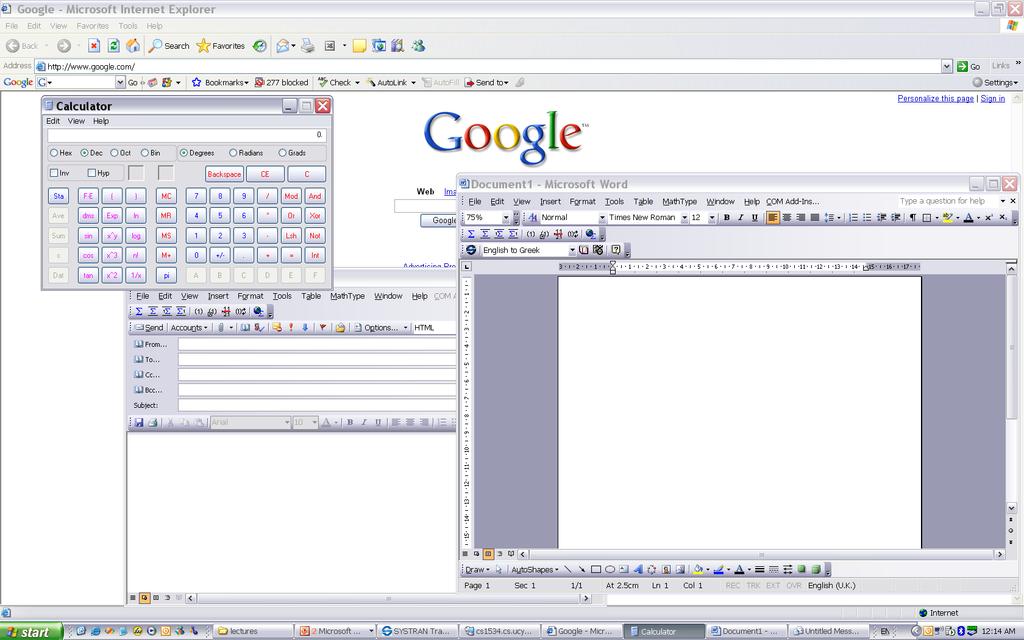Open the Format menu in Word
Screen dimensions: 1024x640
582,201
